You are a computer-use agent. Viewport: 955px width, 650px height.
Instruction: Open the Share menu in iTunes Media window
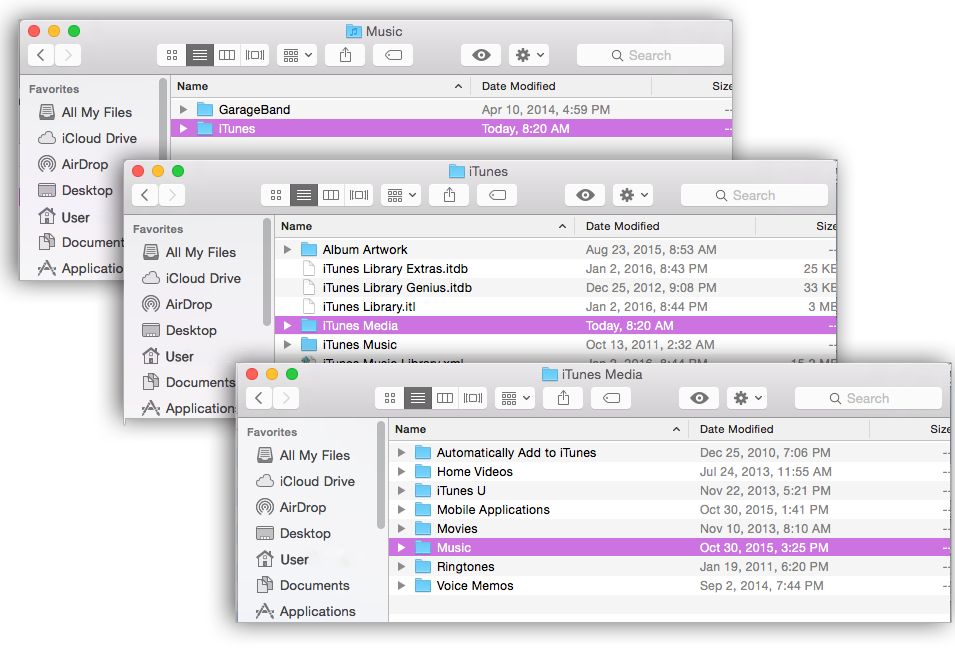(x=563, y=398)
